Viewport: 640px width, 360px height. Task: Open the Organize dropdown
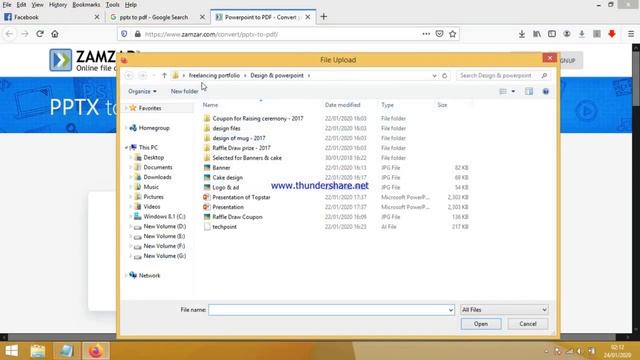142,91
